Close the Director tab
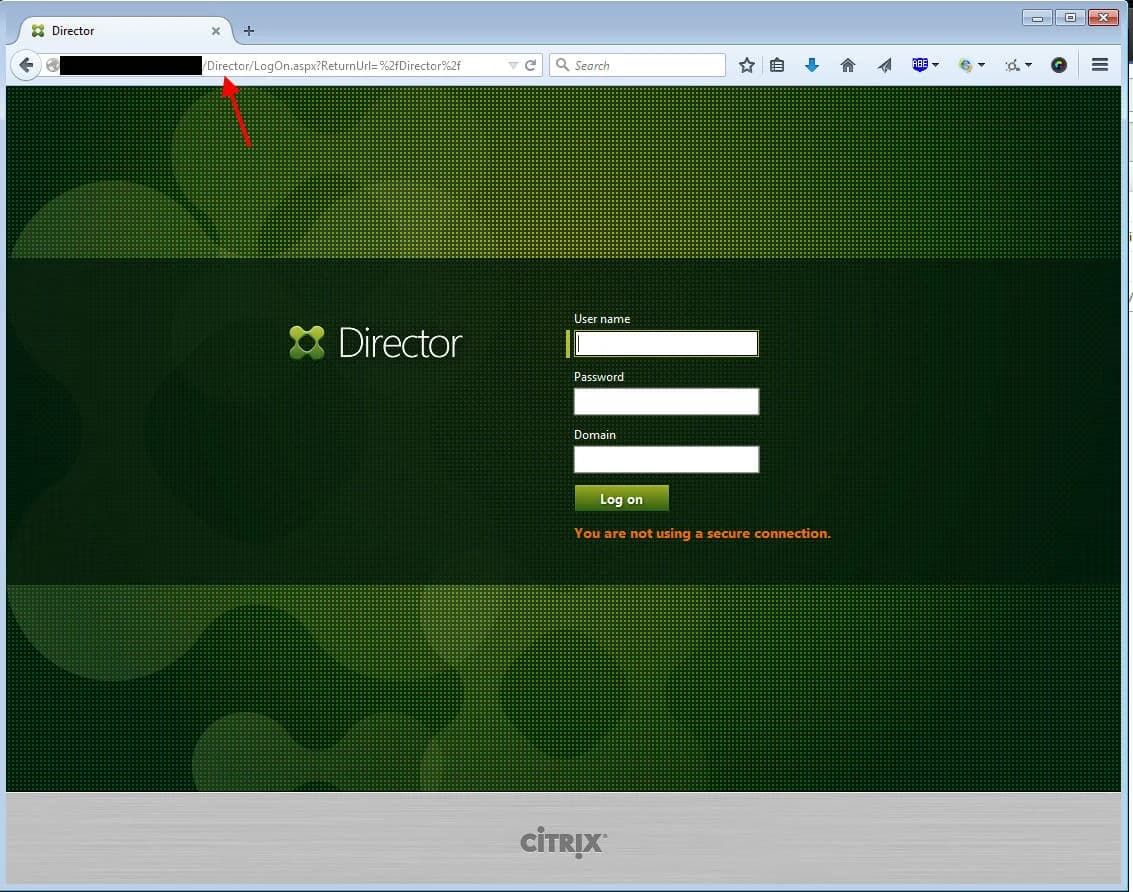This screenshot has height=892, width=1133. tap(215, 31)
